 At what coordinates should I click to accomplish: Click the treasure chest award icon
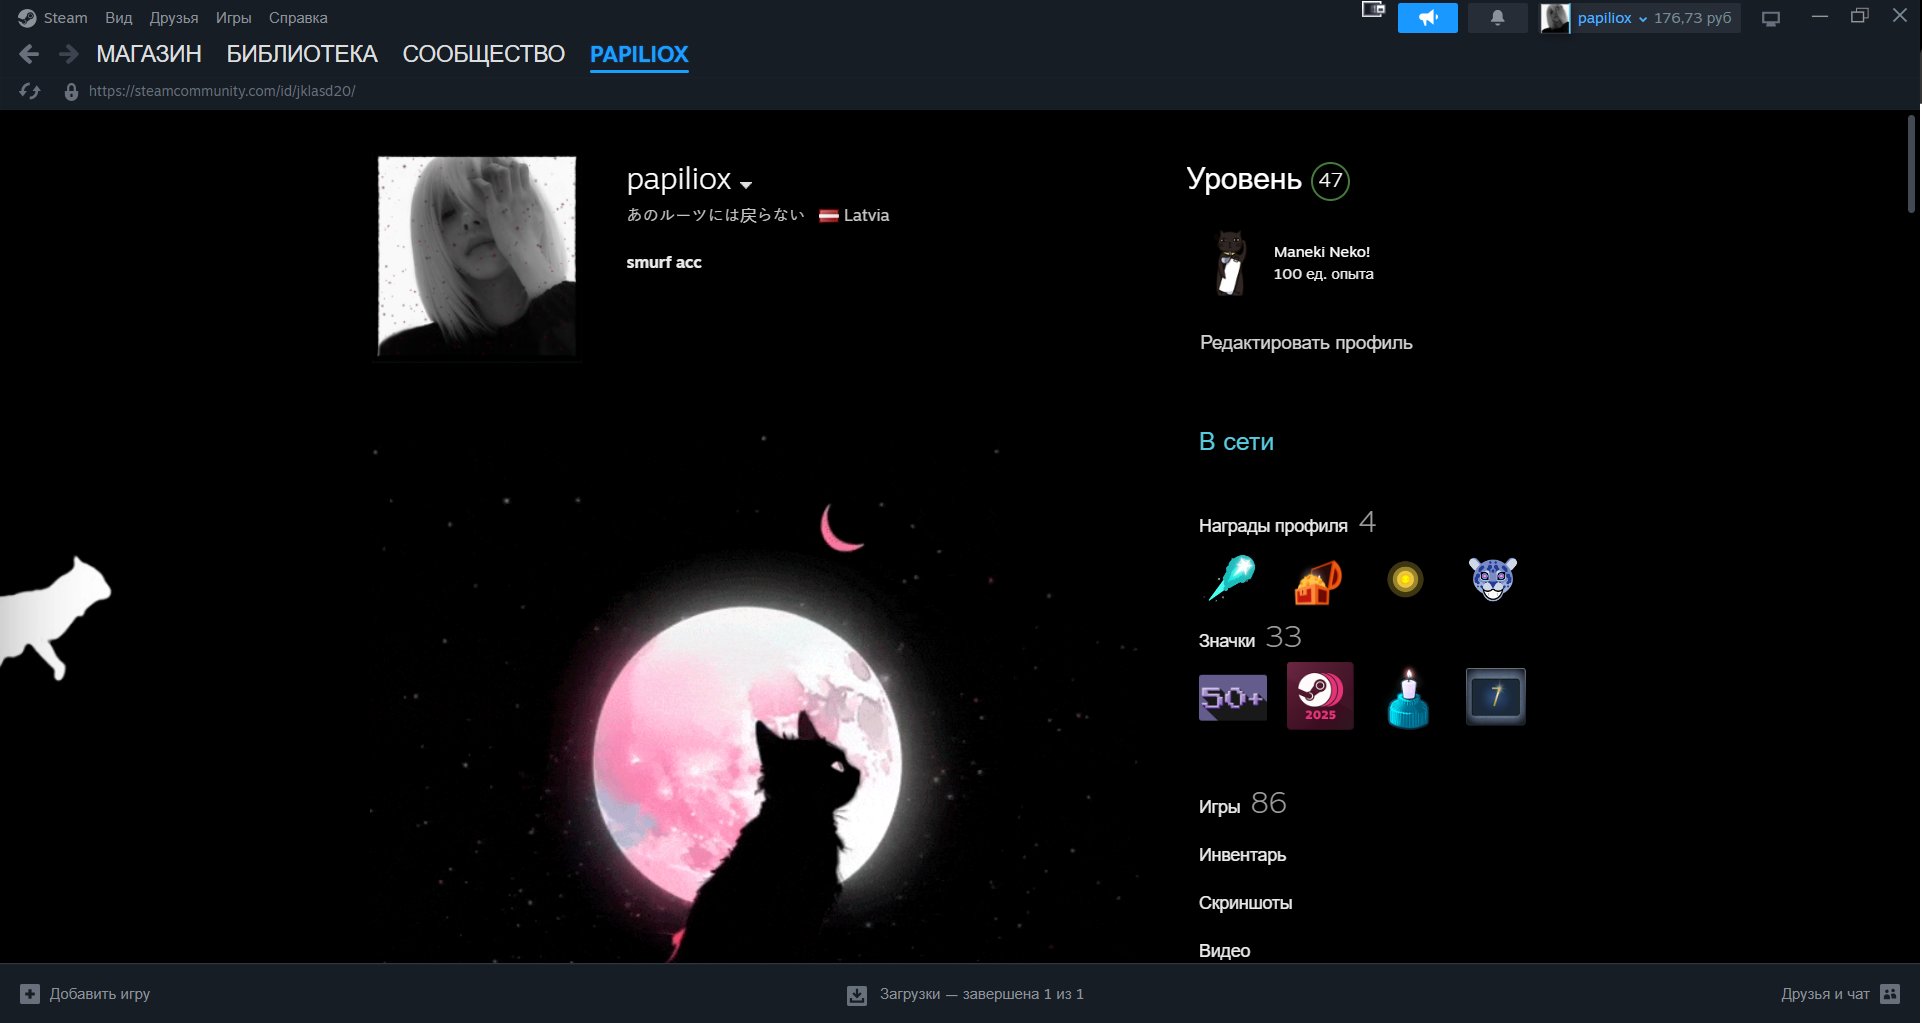(1318, 581)
